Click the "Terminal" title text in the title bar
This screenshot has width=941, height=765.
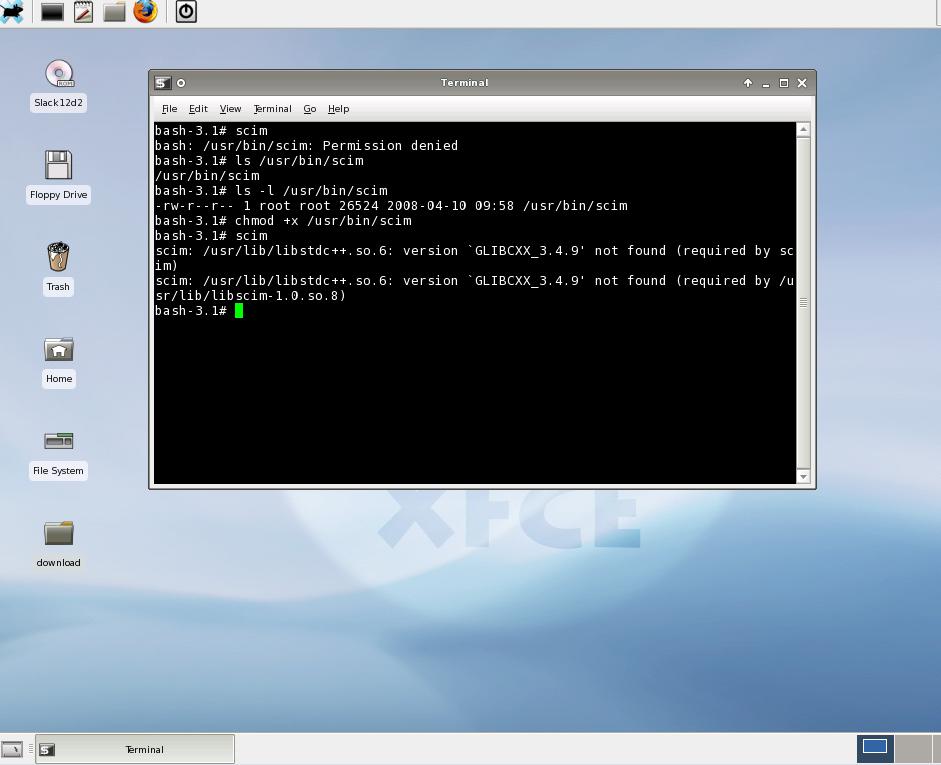[464, 83]
